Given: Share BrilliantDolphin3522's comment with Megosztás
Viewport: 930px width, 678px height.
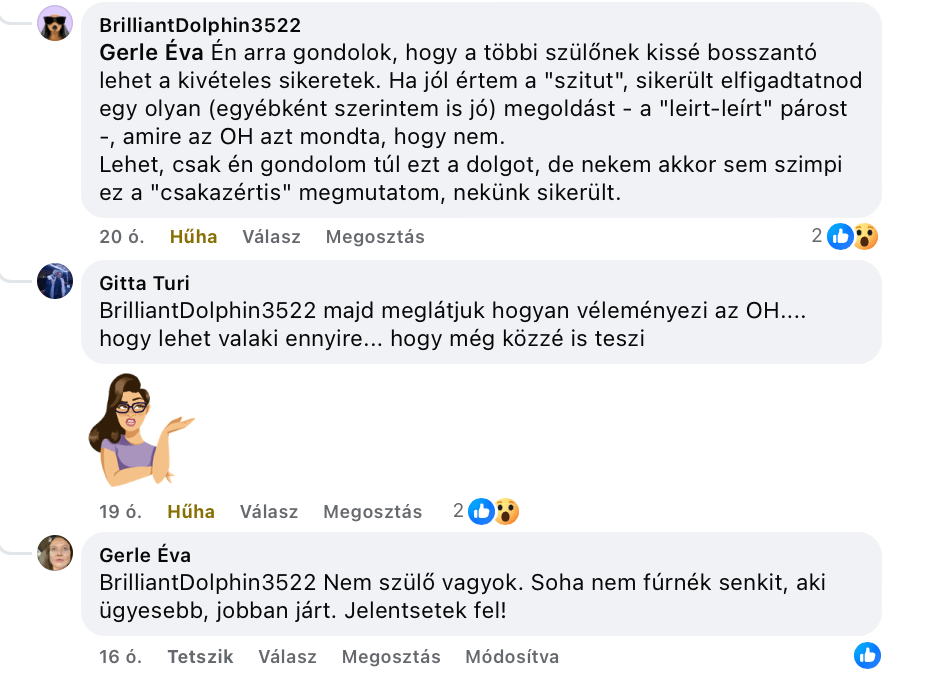Looking at the screenshot, I should click(375, 237).
